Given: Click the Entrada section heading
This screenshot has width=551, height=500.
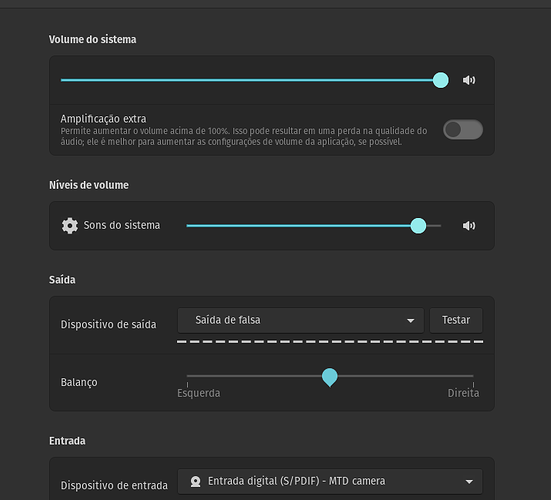Looking at the screenshot, I should [67, 441].
